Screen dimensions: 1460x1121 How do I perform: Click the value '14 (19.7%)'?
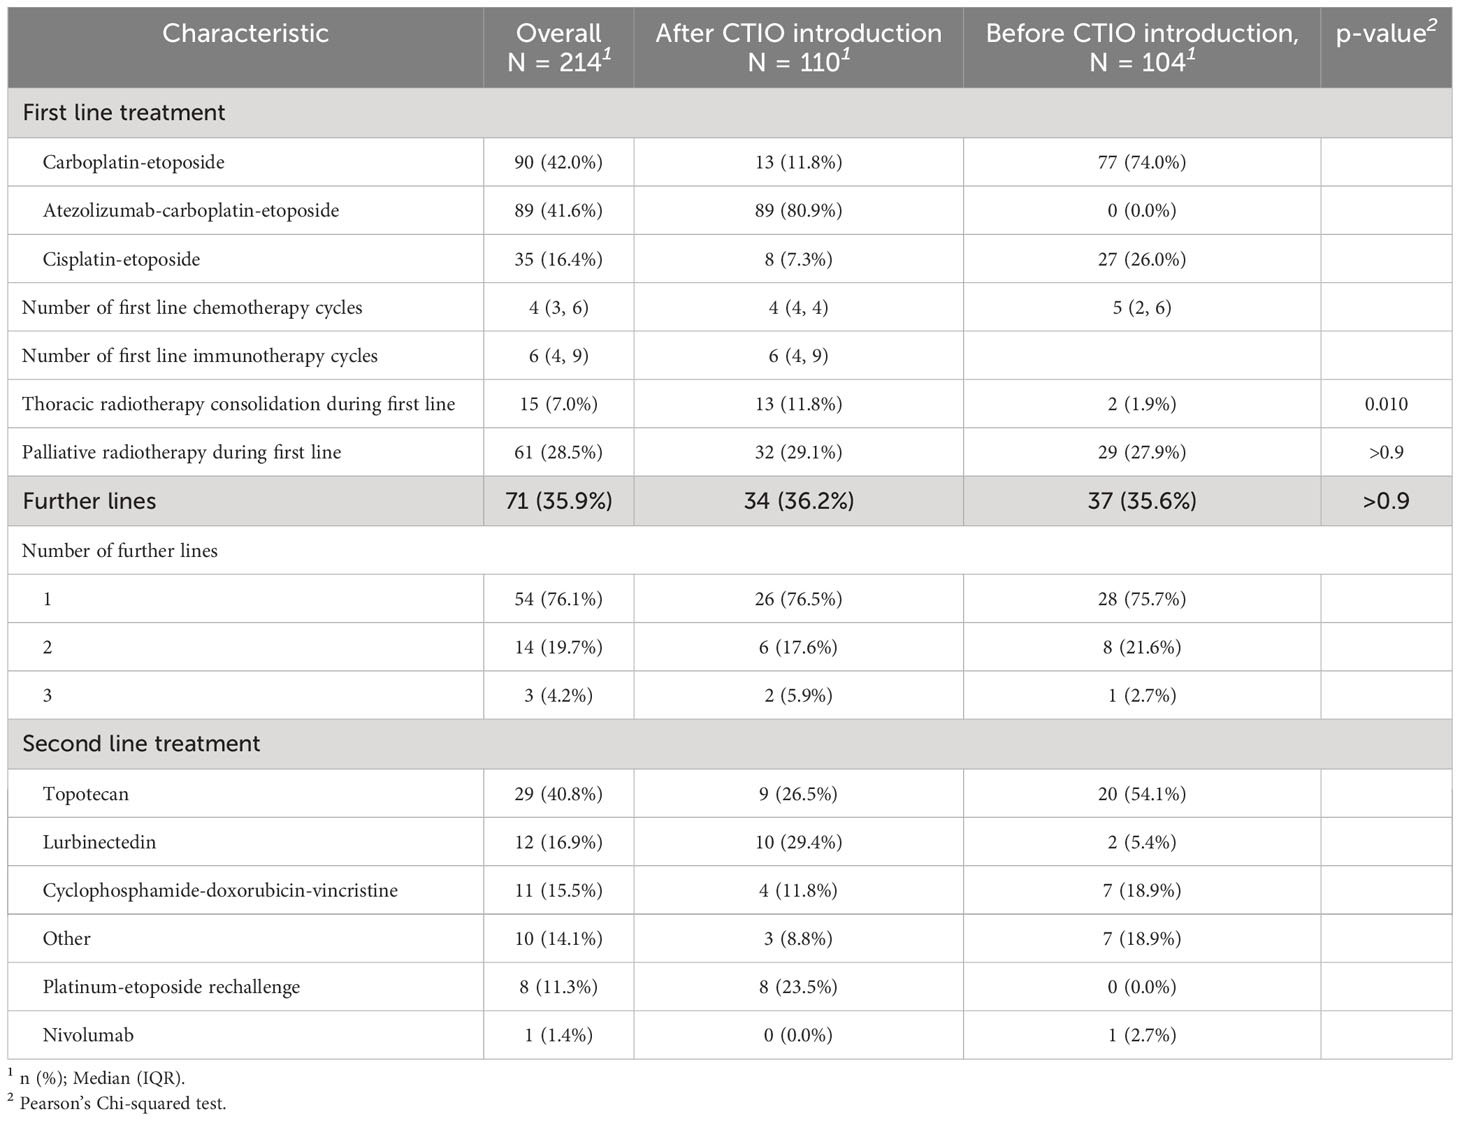click(558, 647)
